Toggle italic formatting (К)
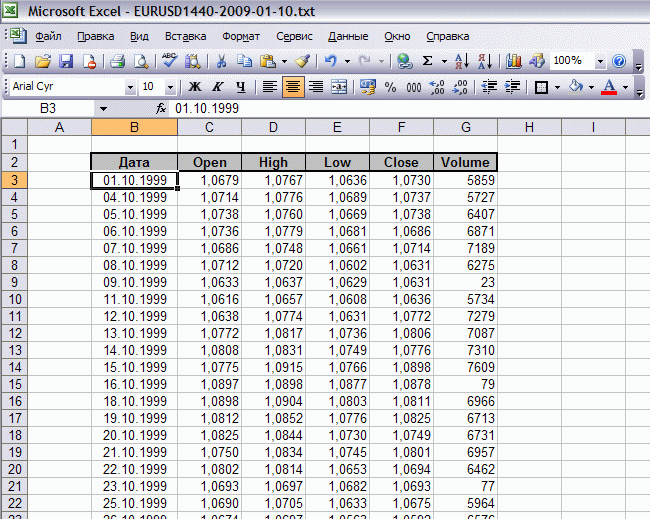The image size is (650, 519). click(x=217, y=87)
